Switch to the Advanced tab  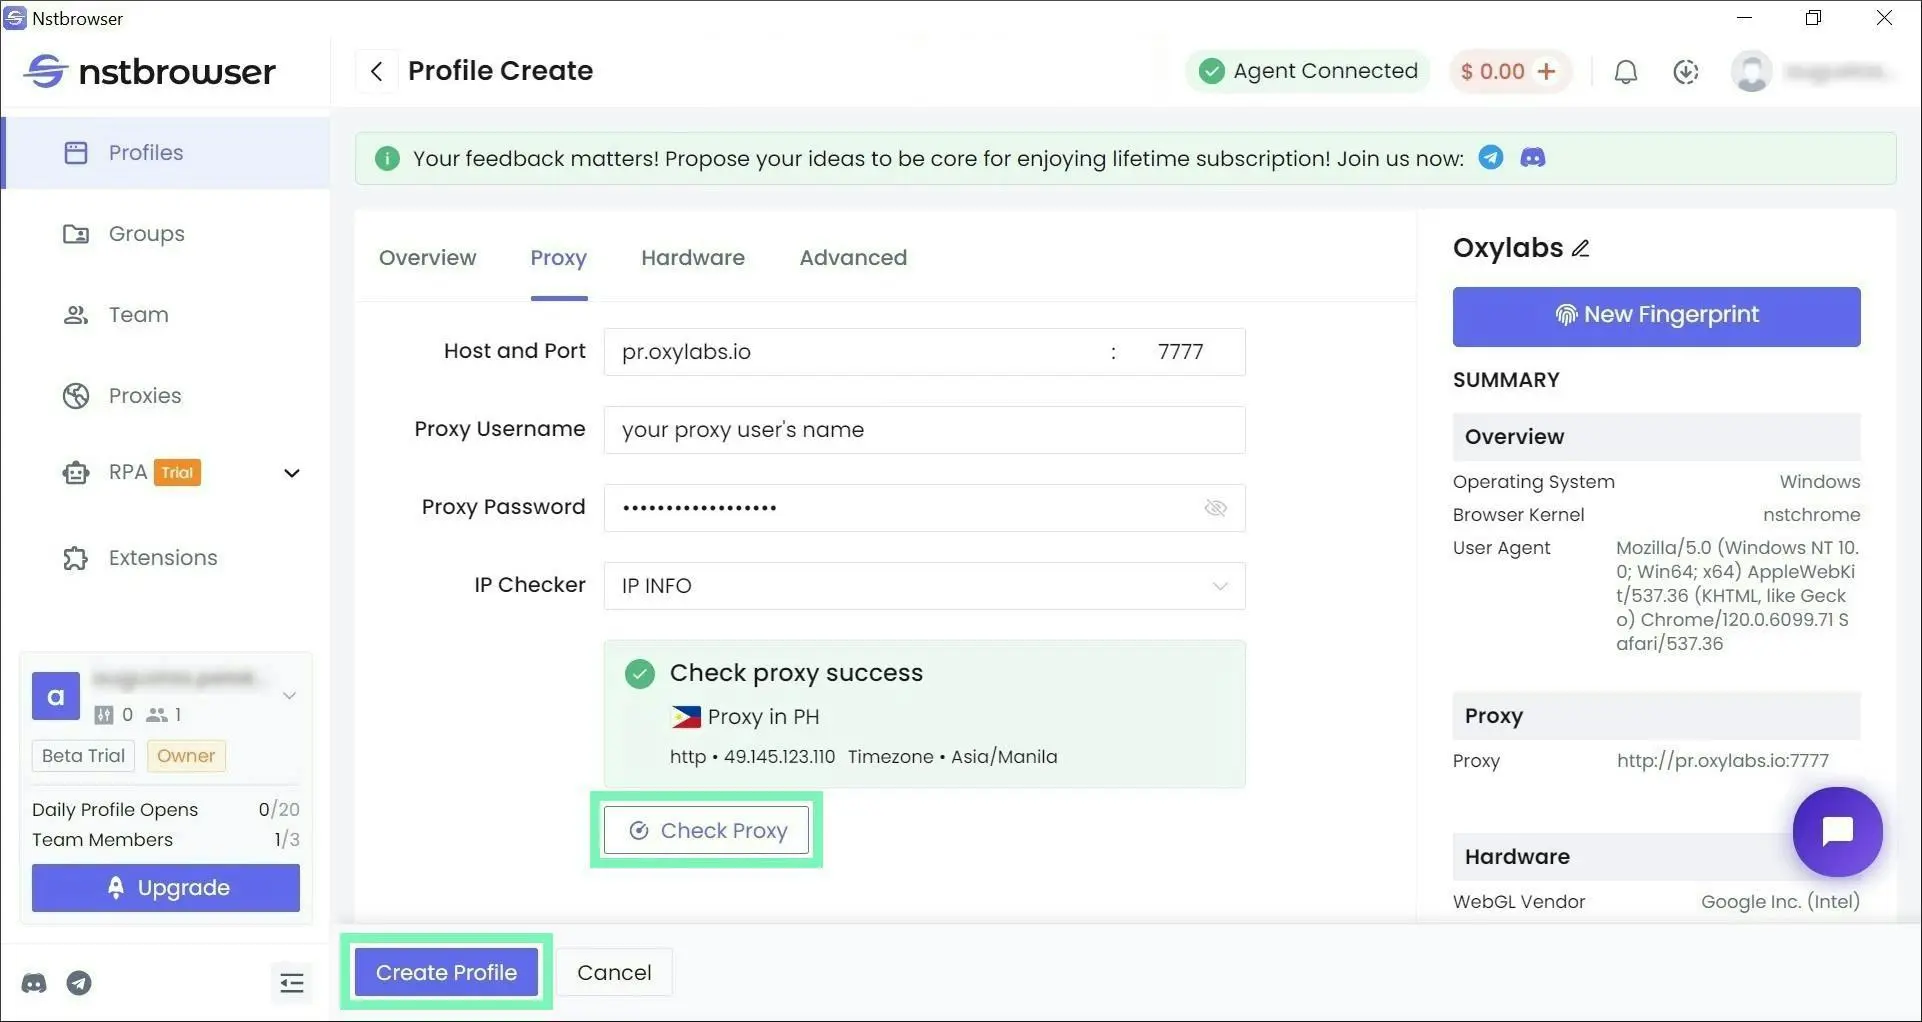coord(853,258)
